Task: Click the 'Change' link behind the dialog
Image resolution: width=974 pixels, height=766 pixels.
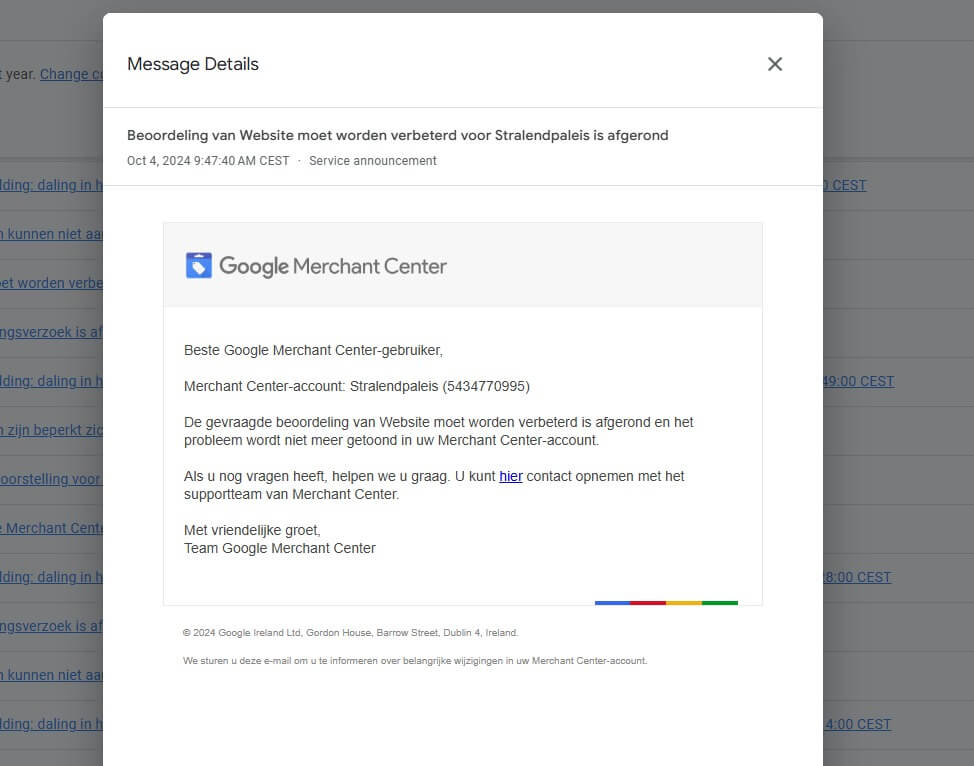Action: point(71,74)
